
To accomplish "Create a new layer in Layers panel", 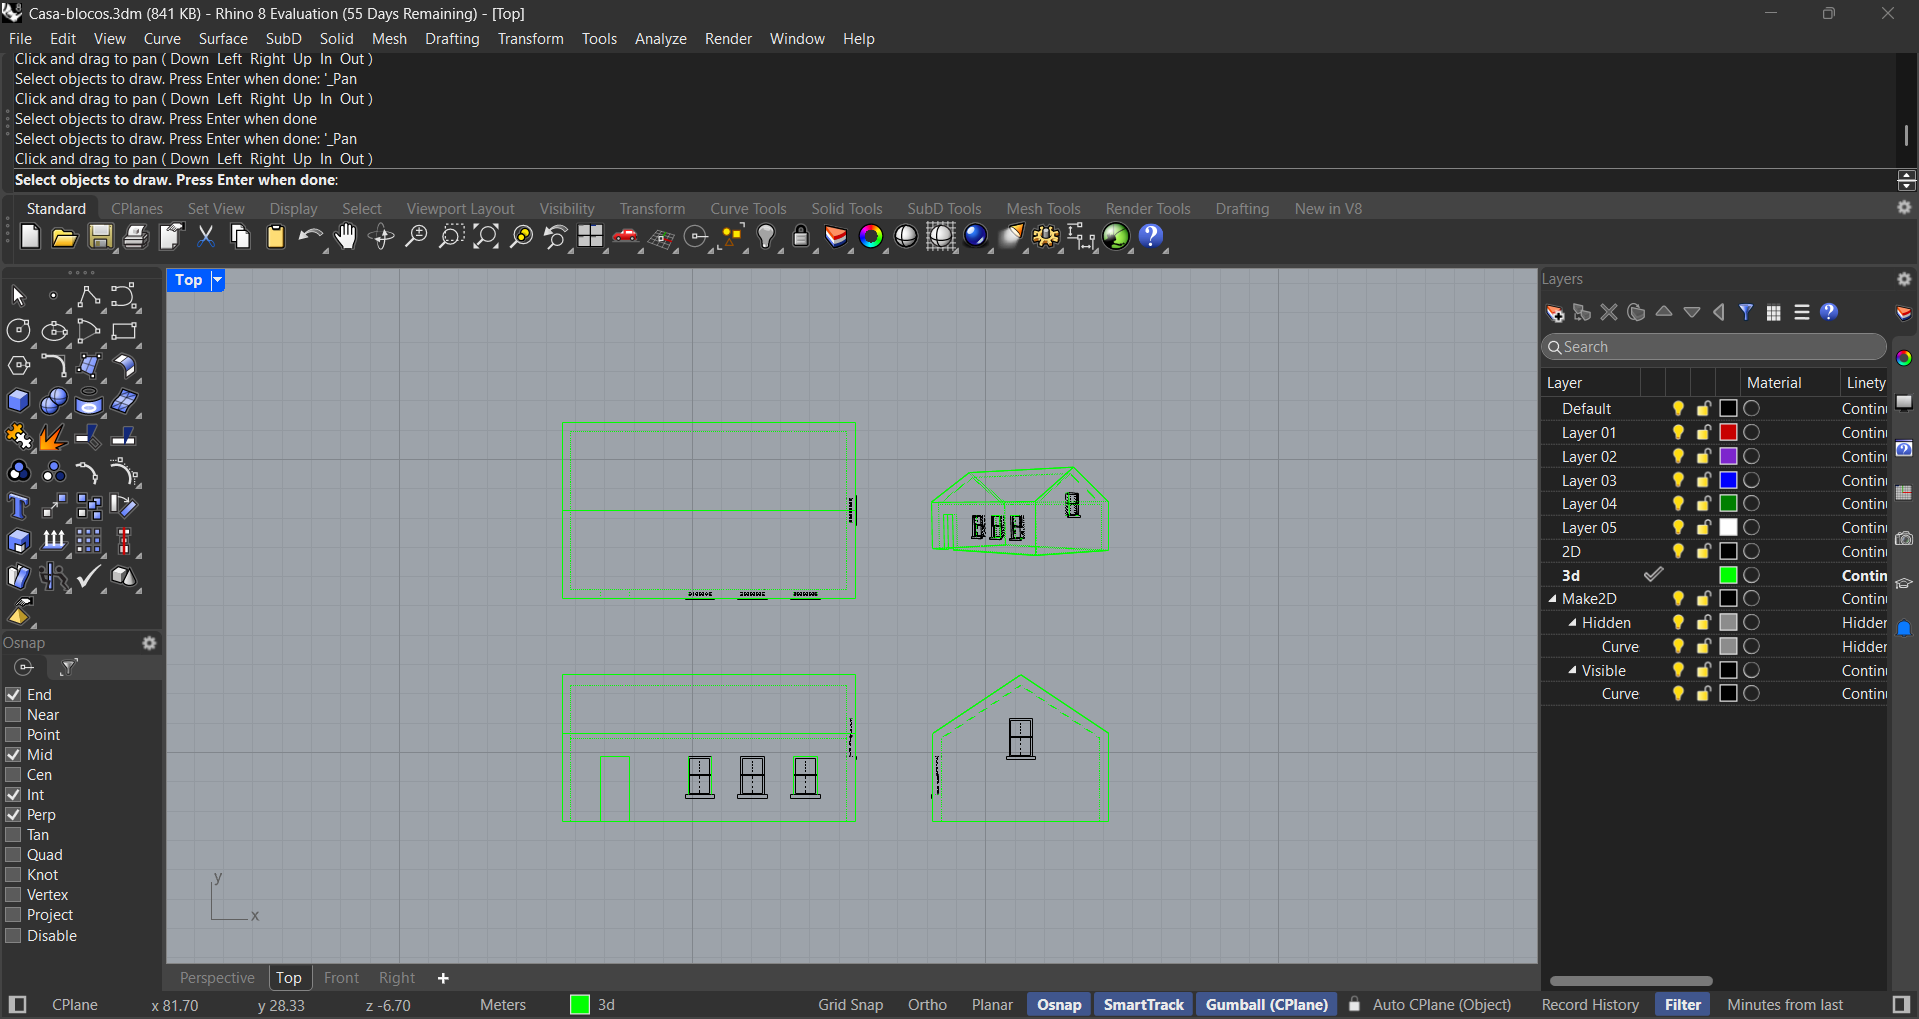I will point(1554,312).
